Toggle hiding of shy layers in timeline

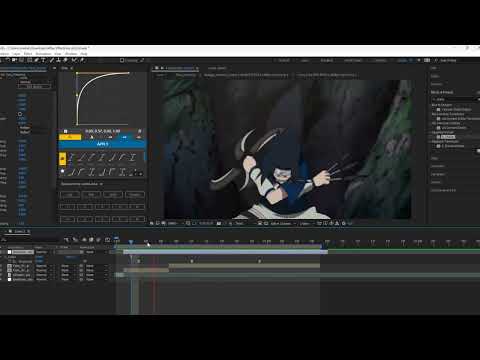point(84,239)
